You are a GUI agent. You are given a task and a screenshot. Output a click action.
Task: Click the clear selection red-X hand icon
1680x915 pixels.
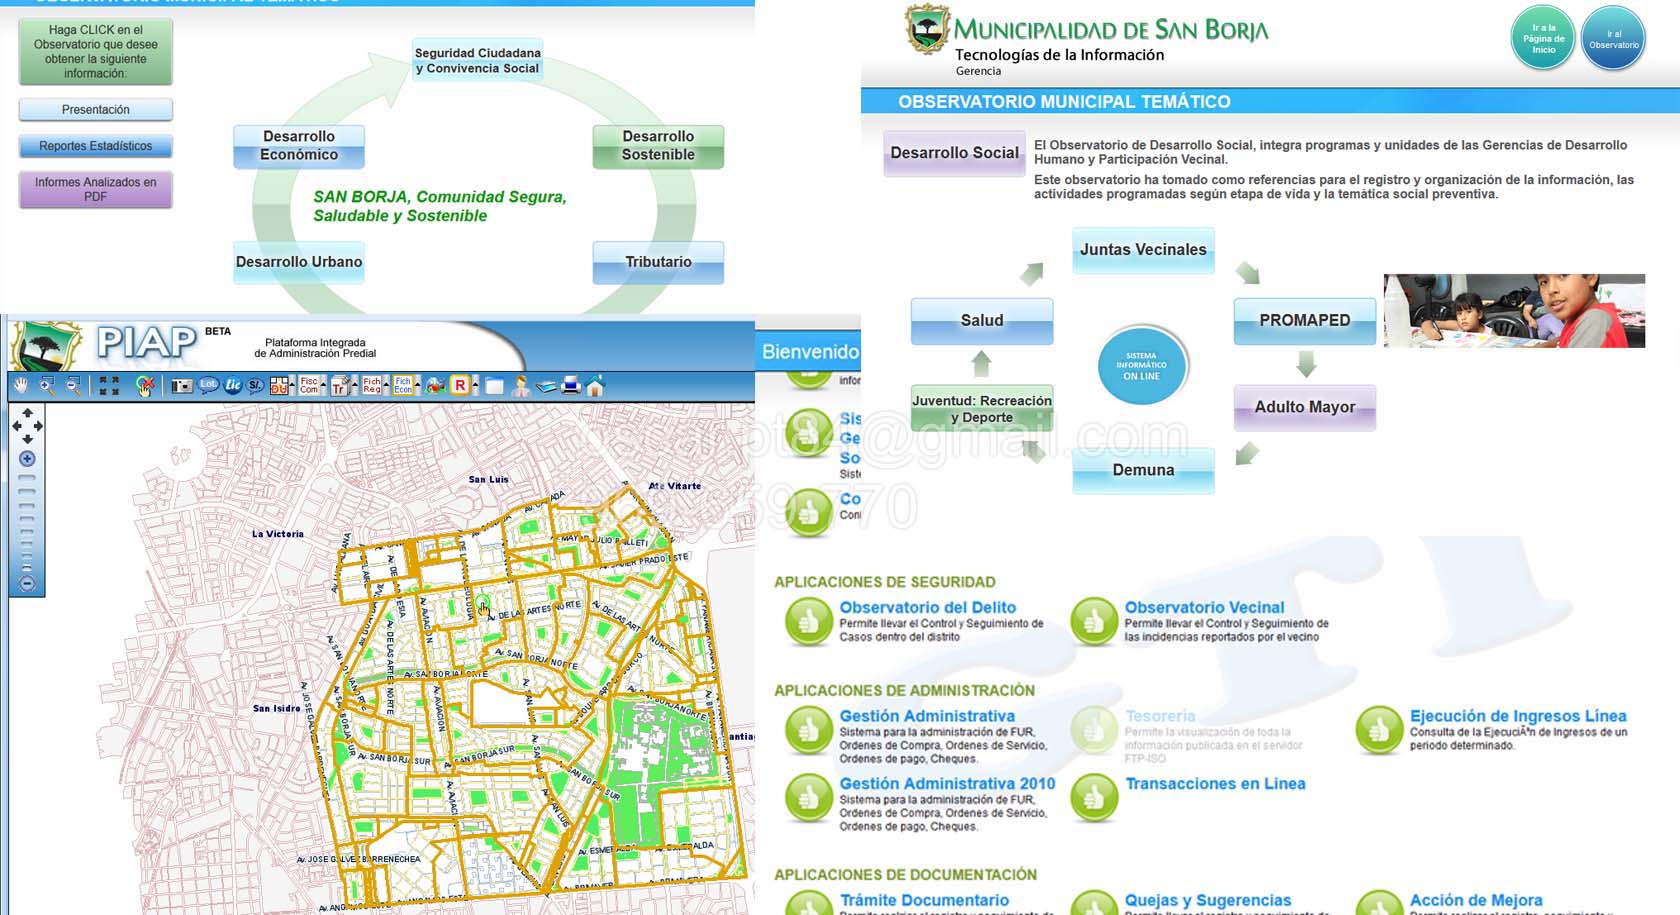tap(145, 386)
